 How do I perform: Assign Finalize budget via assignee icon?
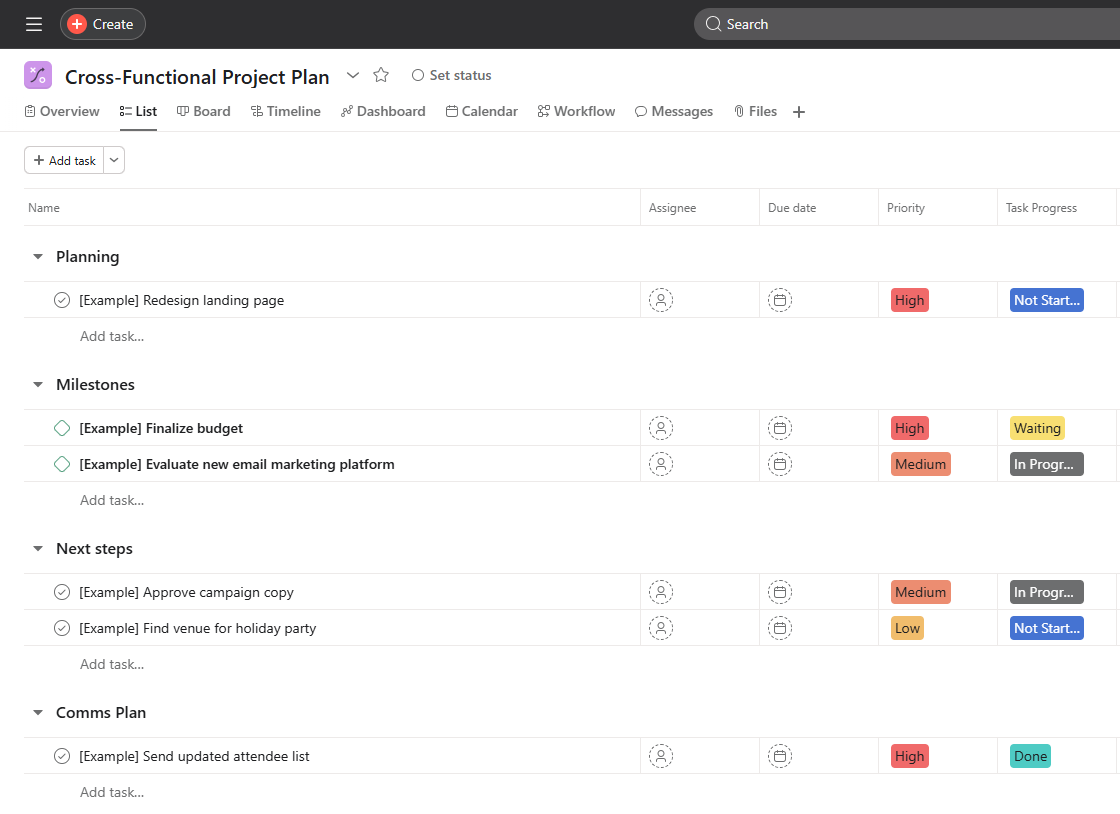(x=661, y=428)
